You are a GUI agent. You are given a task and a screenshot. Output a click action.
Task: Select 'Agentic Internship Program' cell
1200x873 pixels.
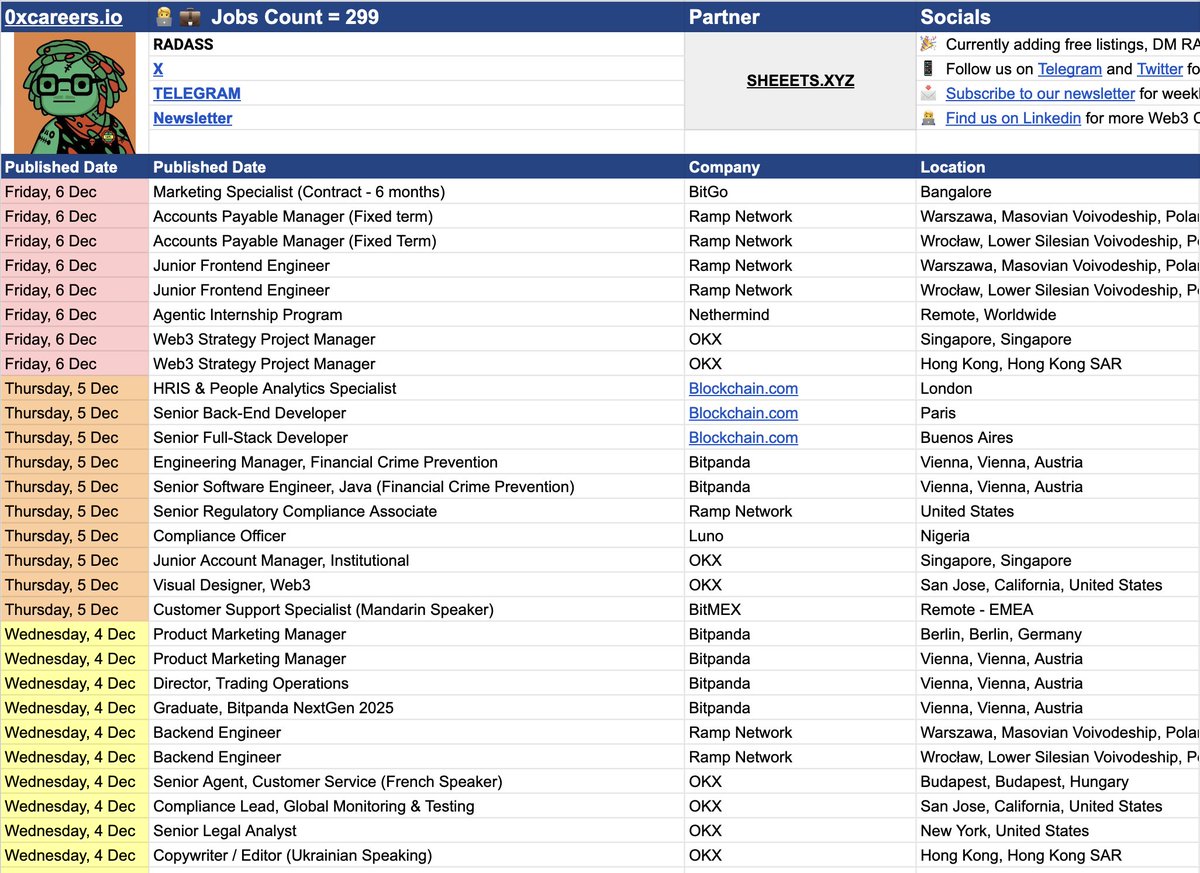416,315
